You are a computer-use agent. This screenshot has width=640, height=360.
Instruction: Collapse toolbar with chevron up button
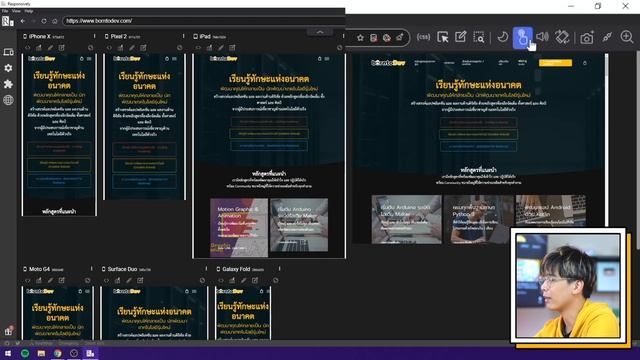[320, 32]
